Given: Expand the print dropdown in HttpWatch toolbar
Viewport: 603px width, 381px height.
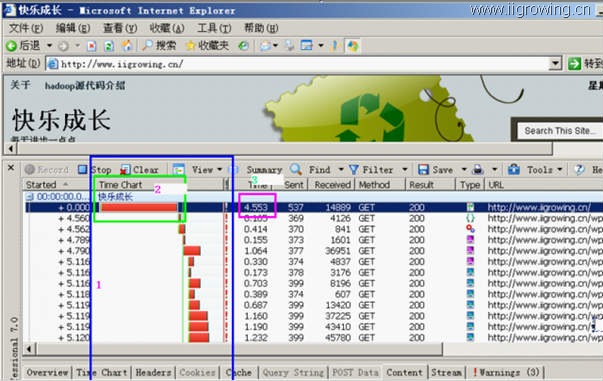Looking at the screenshot, I should pos(495,170).
